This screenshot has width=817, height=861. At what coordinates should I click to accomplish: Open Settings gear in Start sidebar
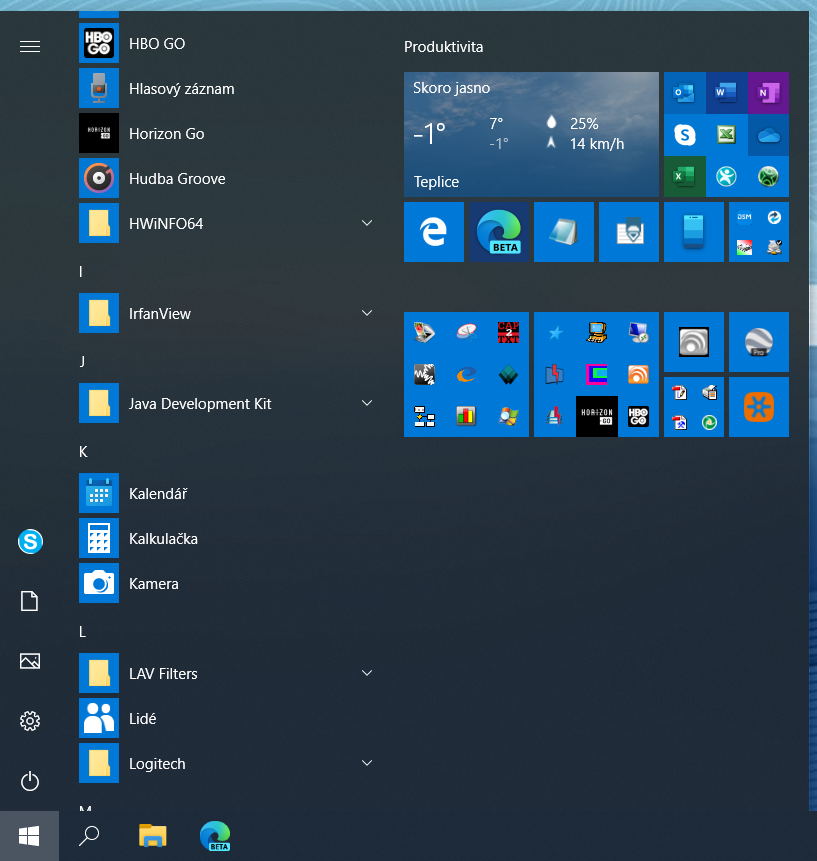tap(30, 721)
